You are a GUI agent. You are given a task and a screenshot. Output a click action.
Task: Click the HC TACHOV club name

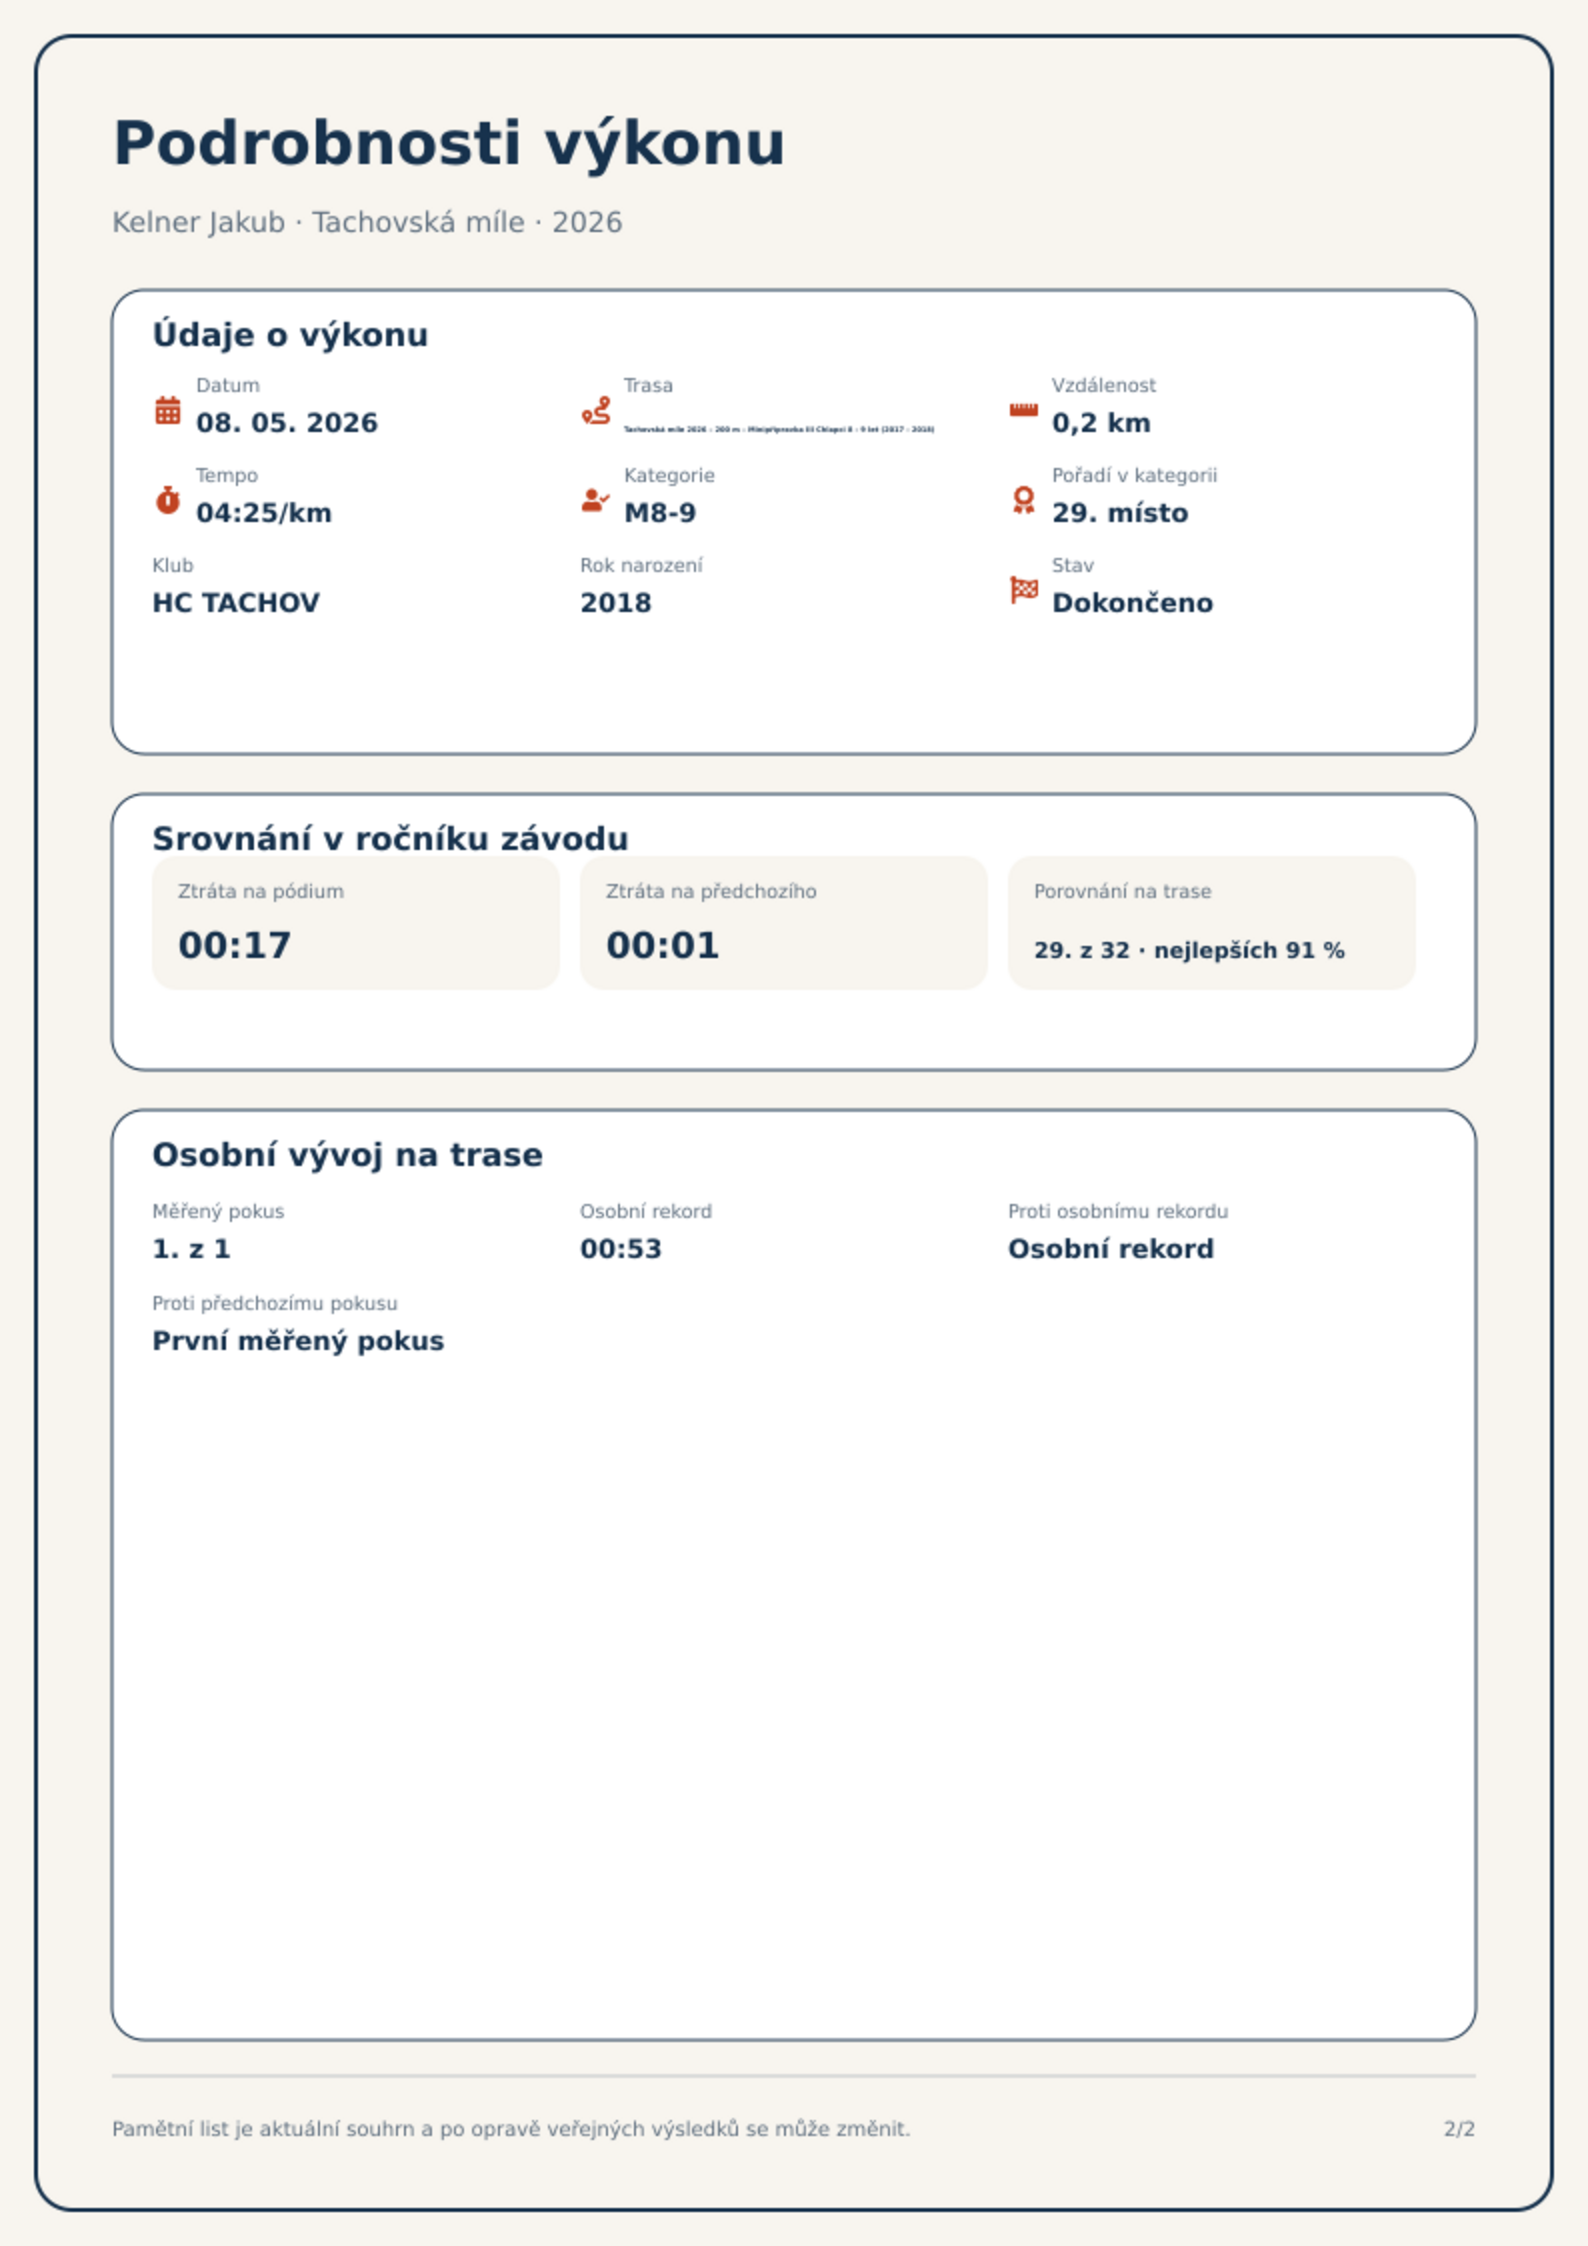pos(236,603)
